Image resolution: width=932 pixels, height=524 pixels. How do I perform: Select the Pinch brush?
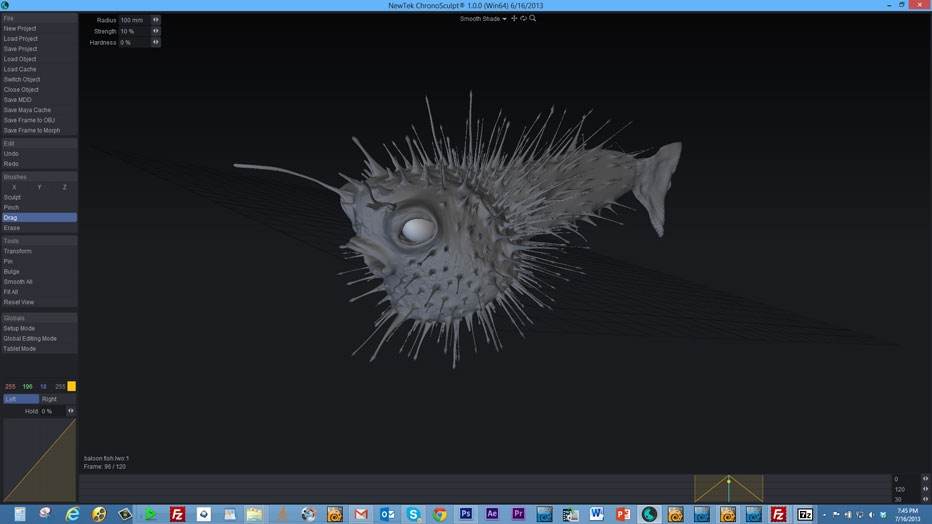(x=12, y=207)
